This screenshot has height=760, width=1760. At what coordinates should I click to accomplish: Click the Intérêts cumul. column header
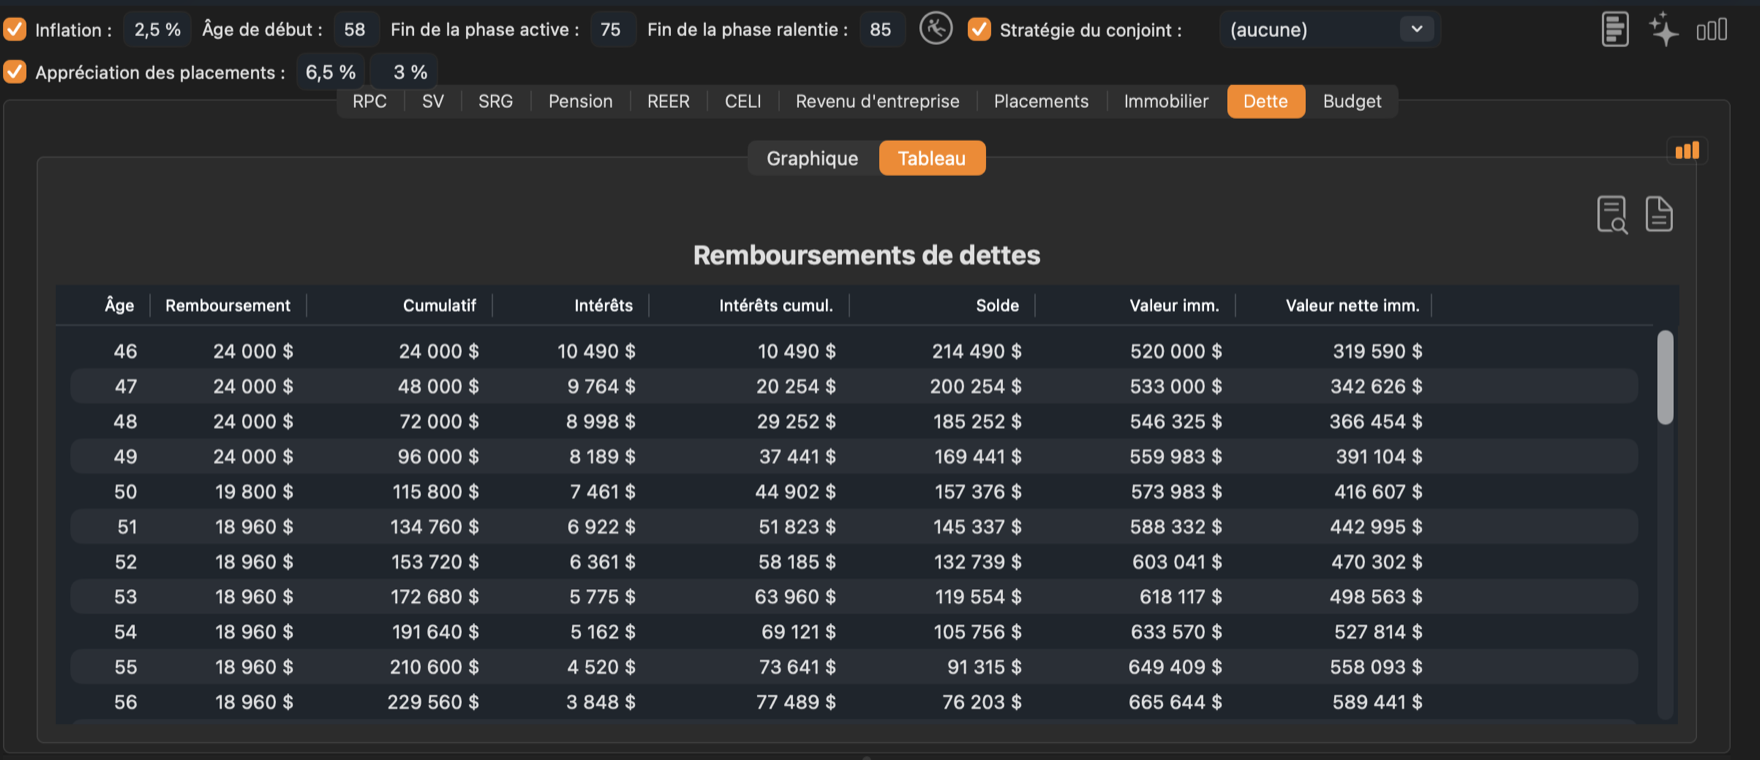(x=776, y=305)
